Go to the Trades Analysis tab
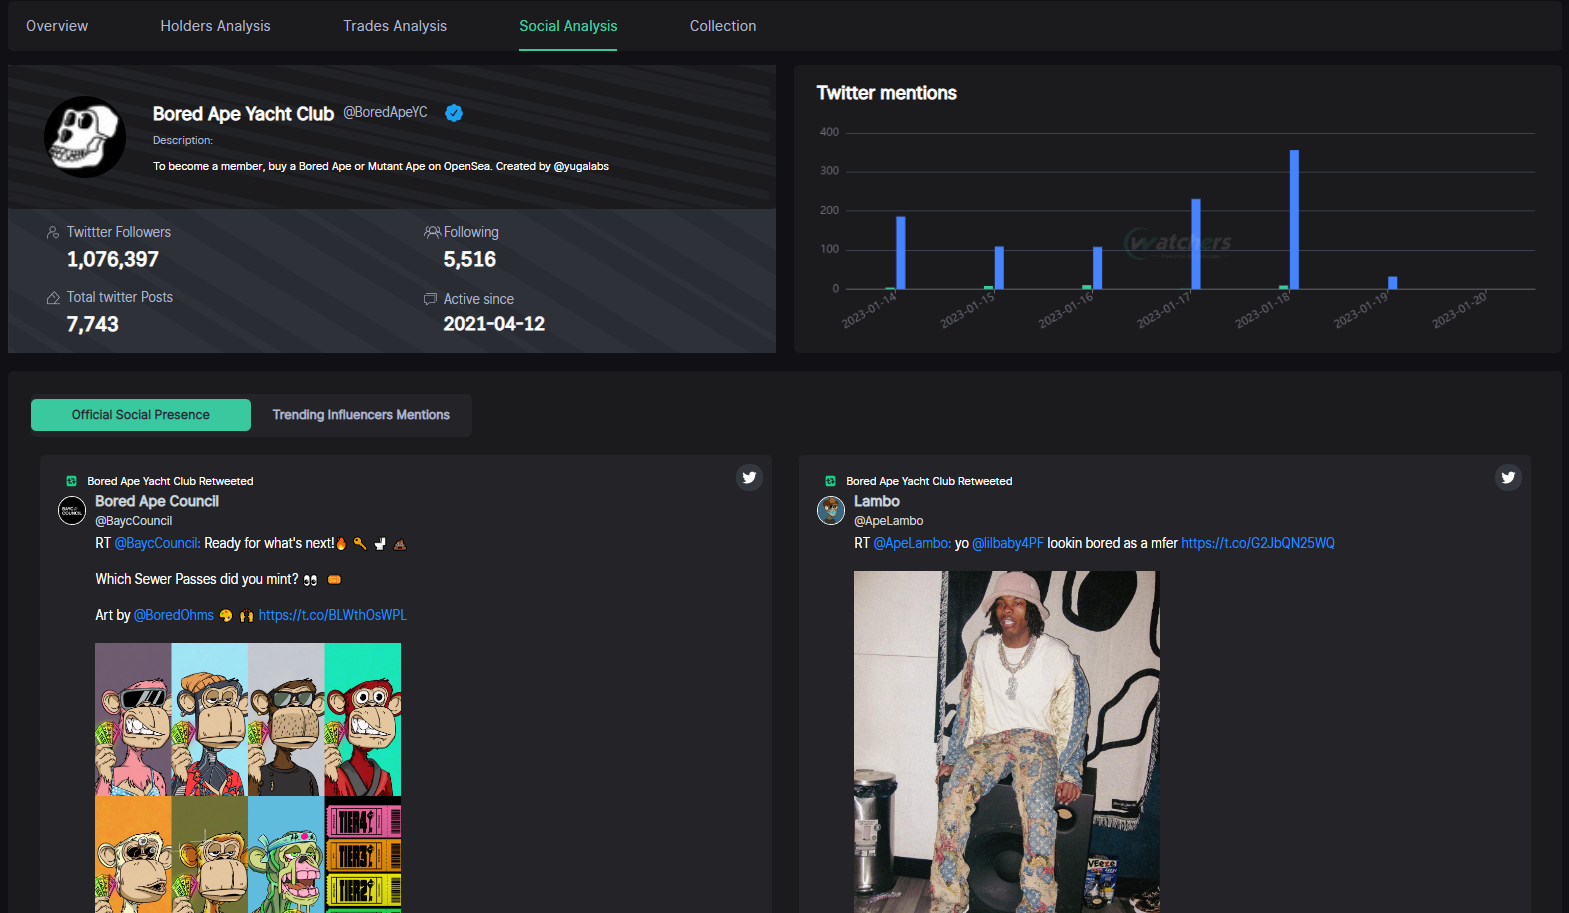 coord(395,26)
